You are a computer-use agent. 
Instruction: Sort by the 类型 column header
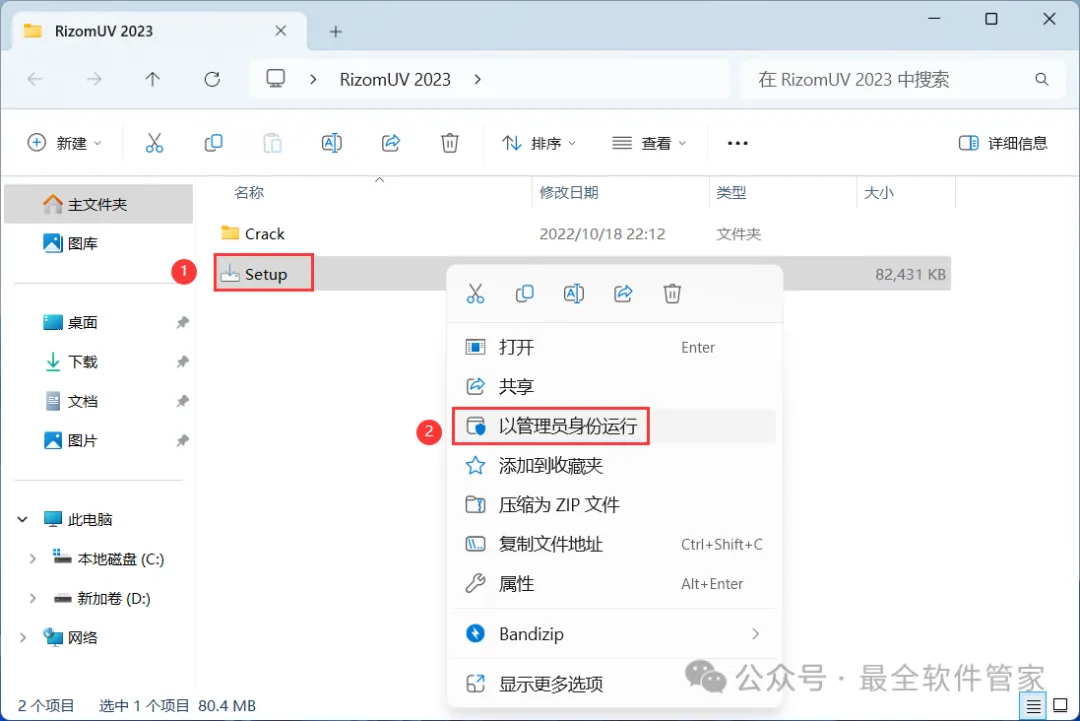click(731, 192)
